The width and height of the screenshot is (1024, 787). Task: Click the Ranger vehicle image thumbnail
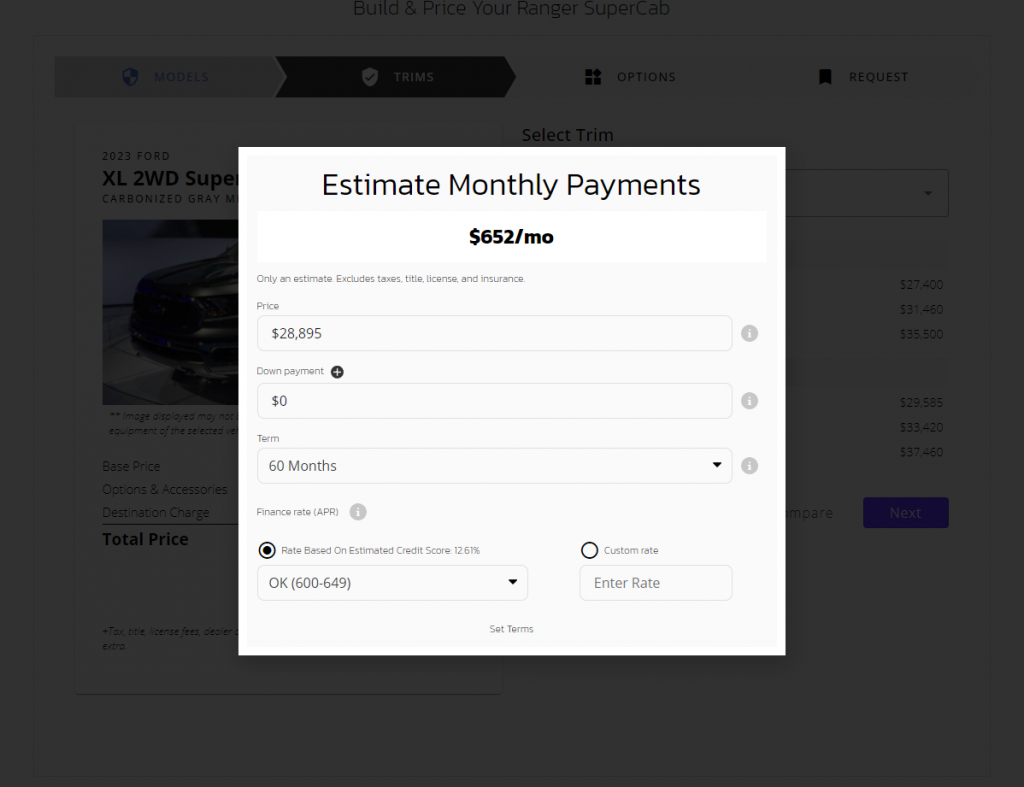click(x=170, y=312)
